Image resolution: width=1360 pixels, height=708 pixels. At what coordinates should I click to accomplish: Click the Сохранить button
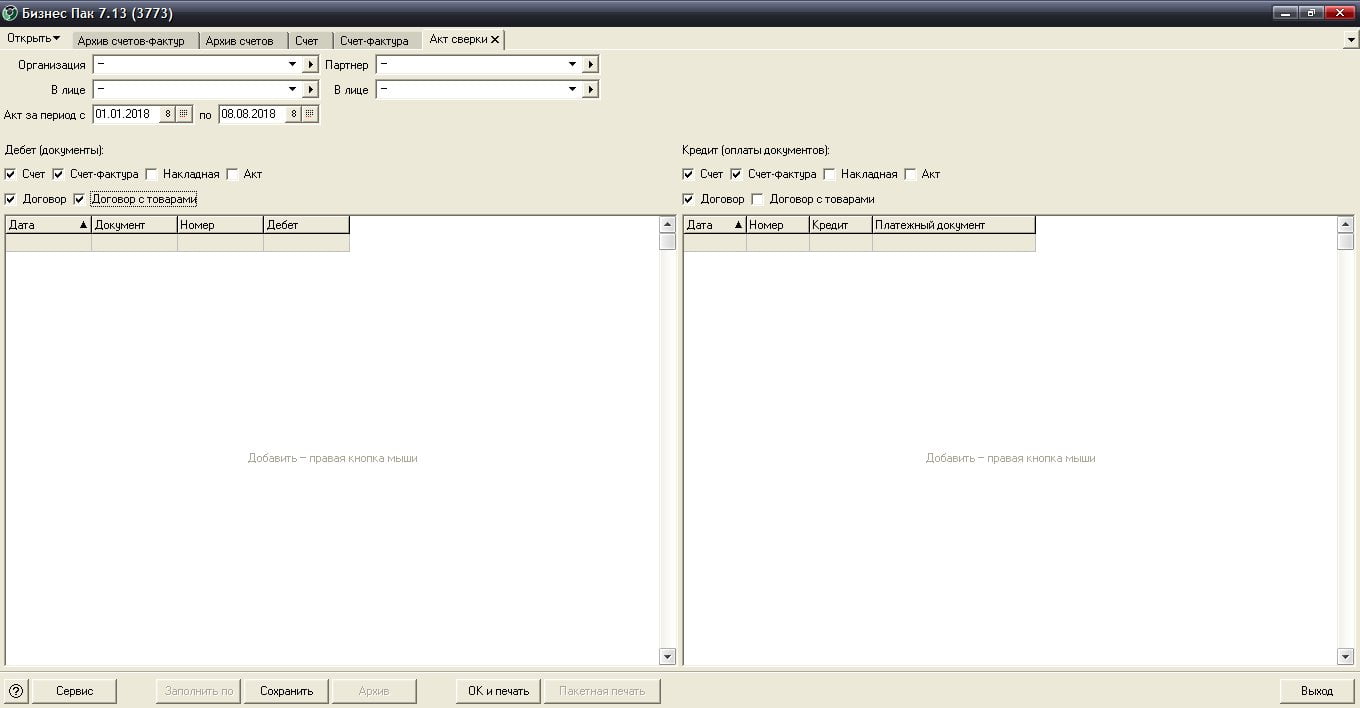point(286,691)
